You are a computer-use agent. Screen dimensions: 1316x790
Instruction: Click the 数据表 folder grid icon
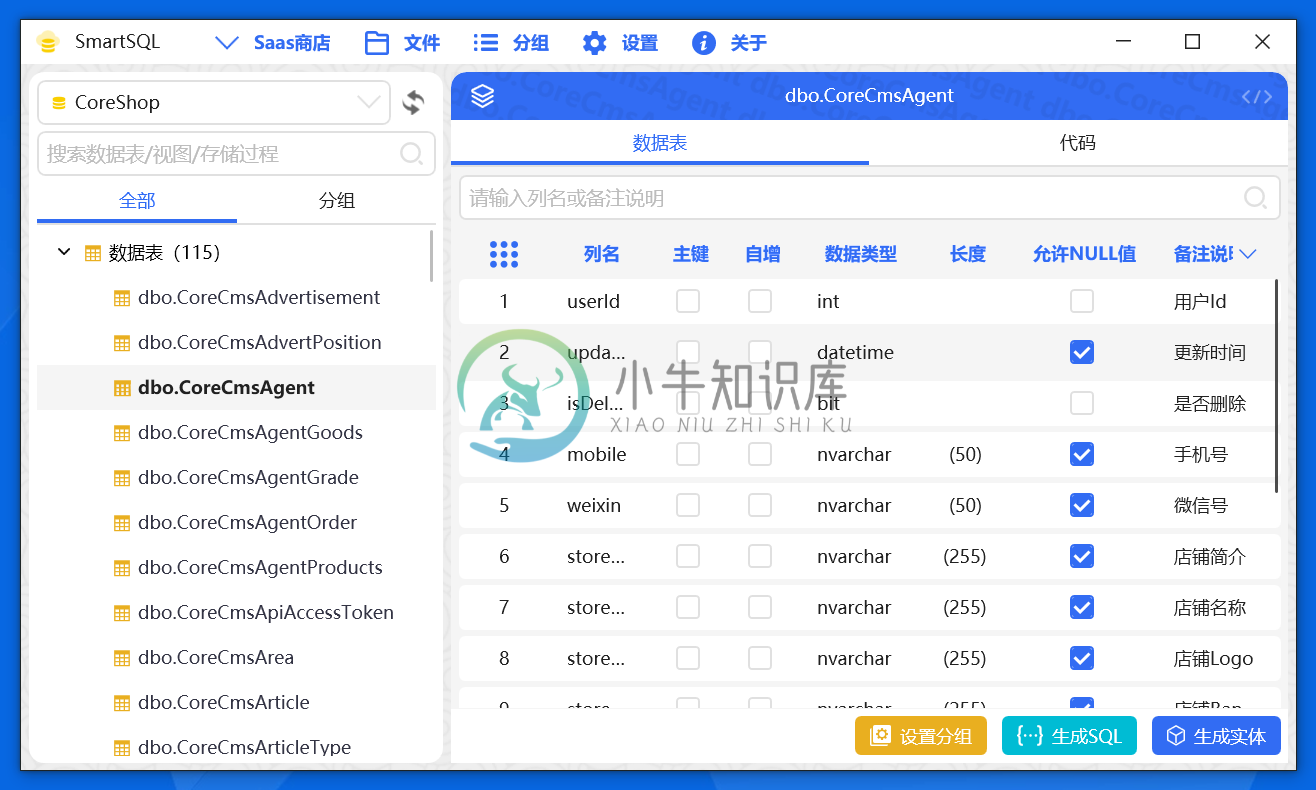pyautogui.click(x=93, y=253)
